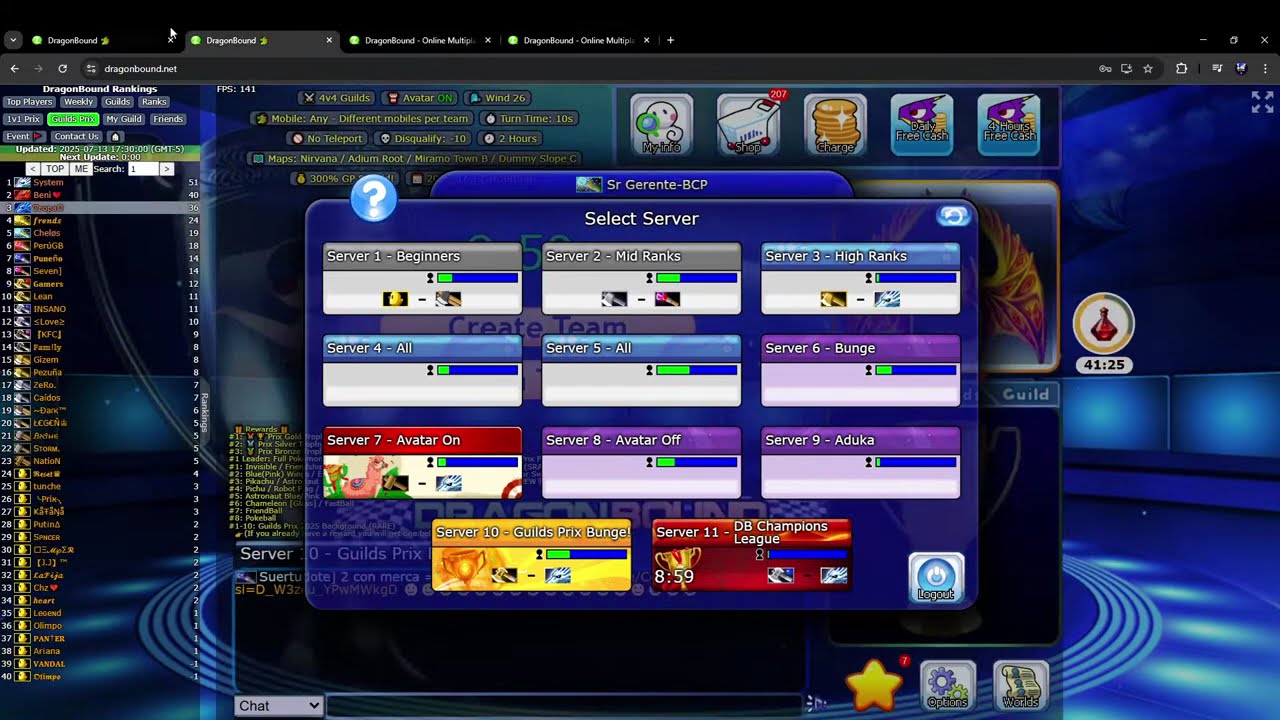Open the Options gear icon
This screenshot has height=720, width=1280.
point(947,686)
